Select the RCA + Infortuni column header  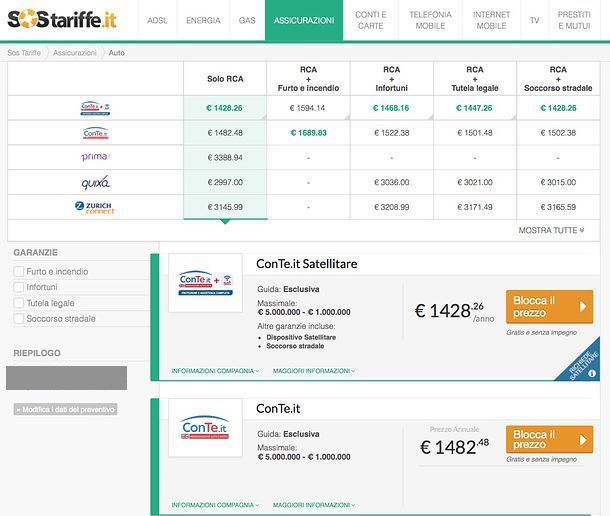tap(391, 79)
